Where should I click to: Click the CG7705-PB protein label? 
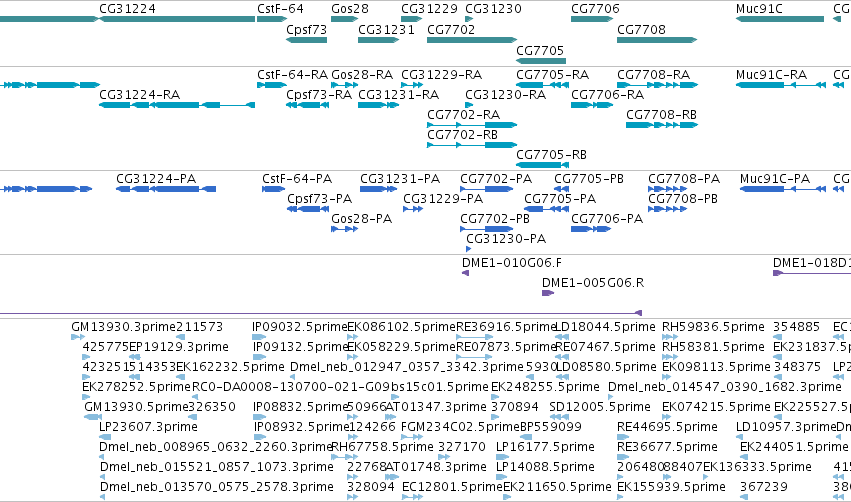coord(588,179)
